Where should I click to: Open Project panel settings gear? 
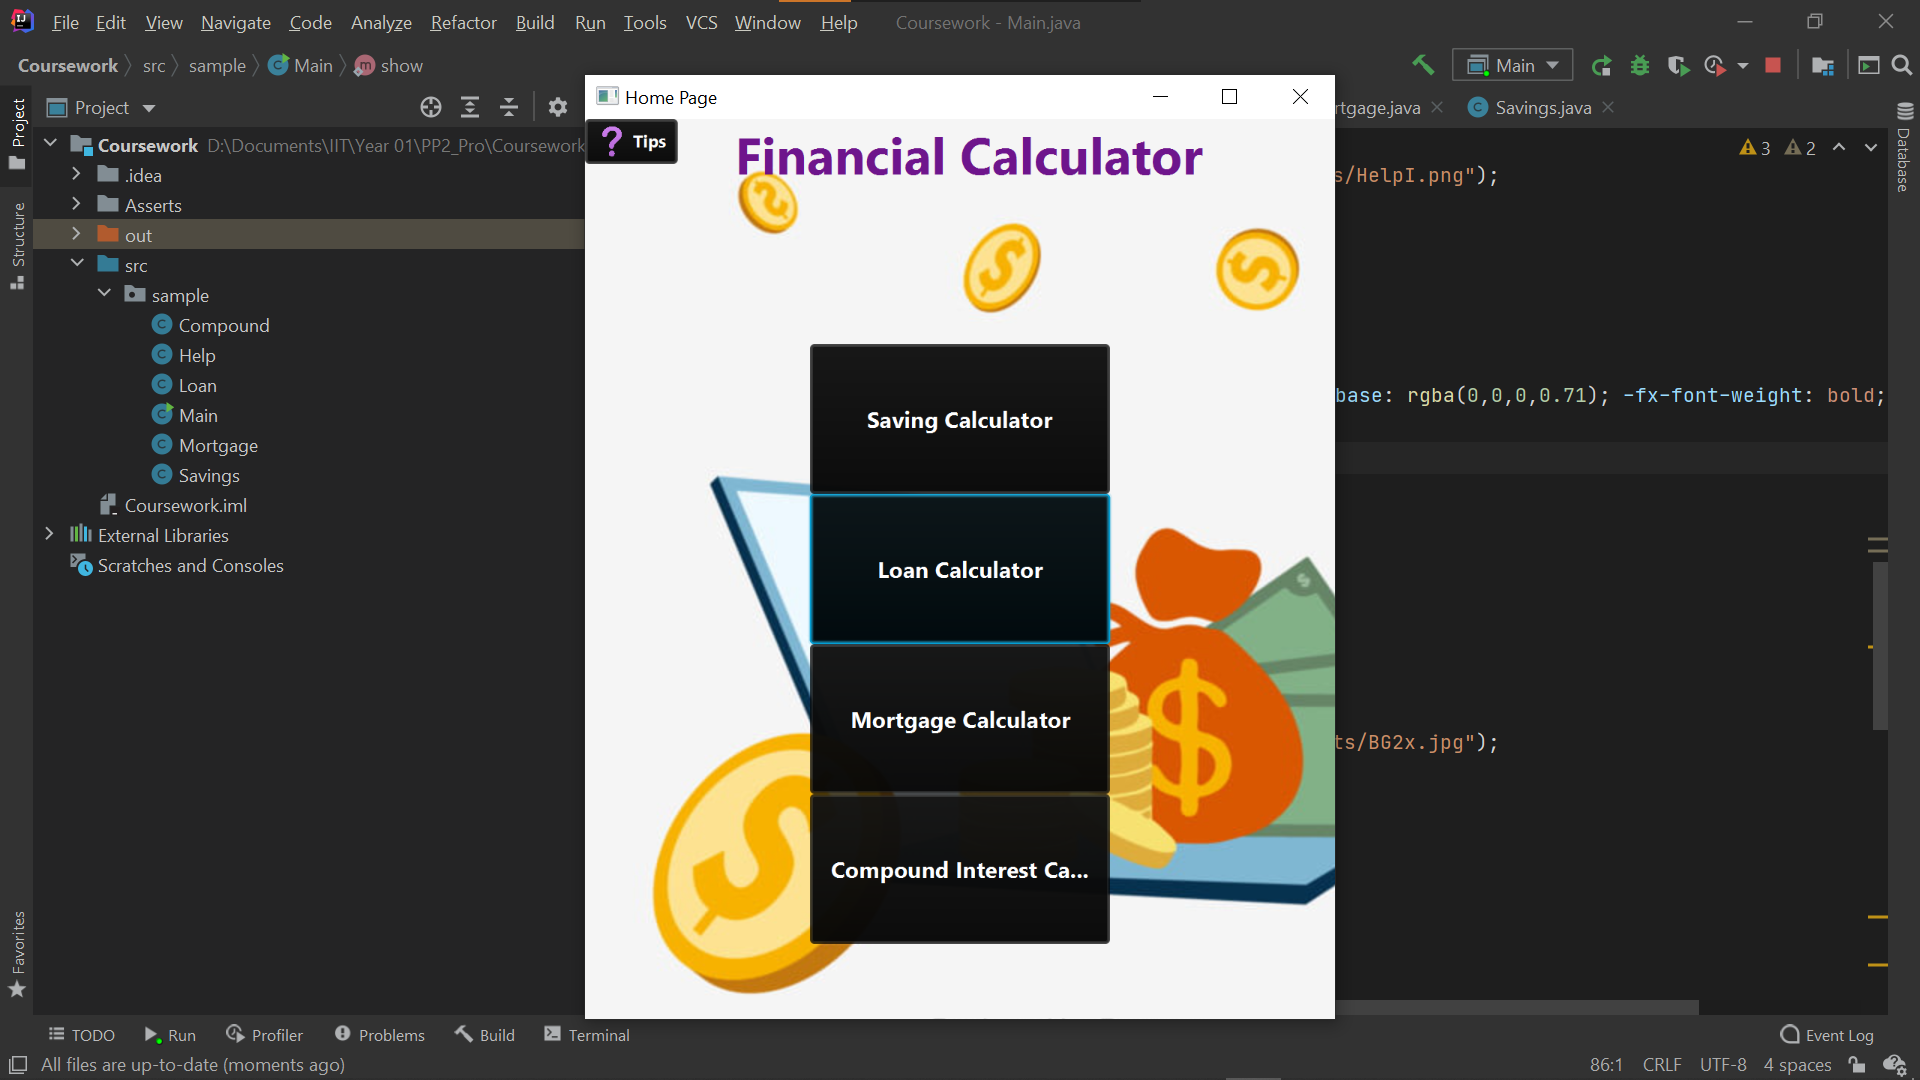click(x=558, y=107)
